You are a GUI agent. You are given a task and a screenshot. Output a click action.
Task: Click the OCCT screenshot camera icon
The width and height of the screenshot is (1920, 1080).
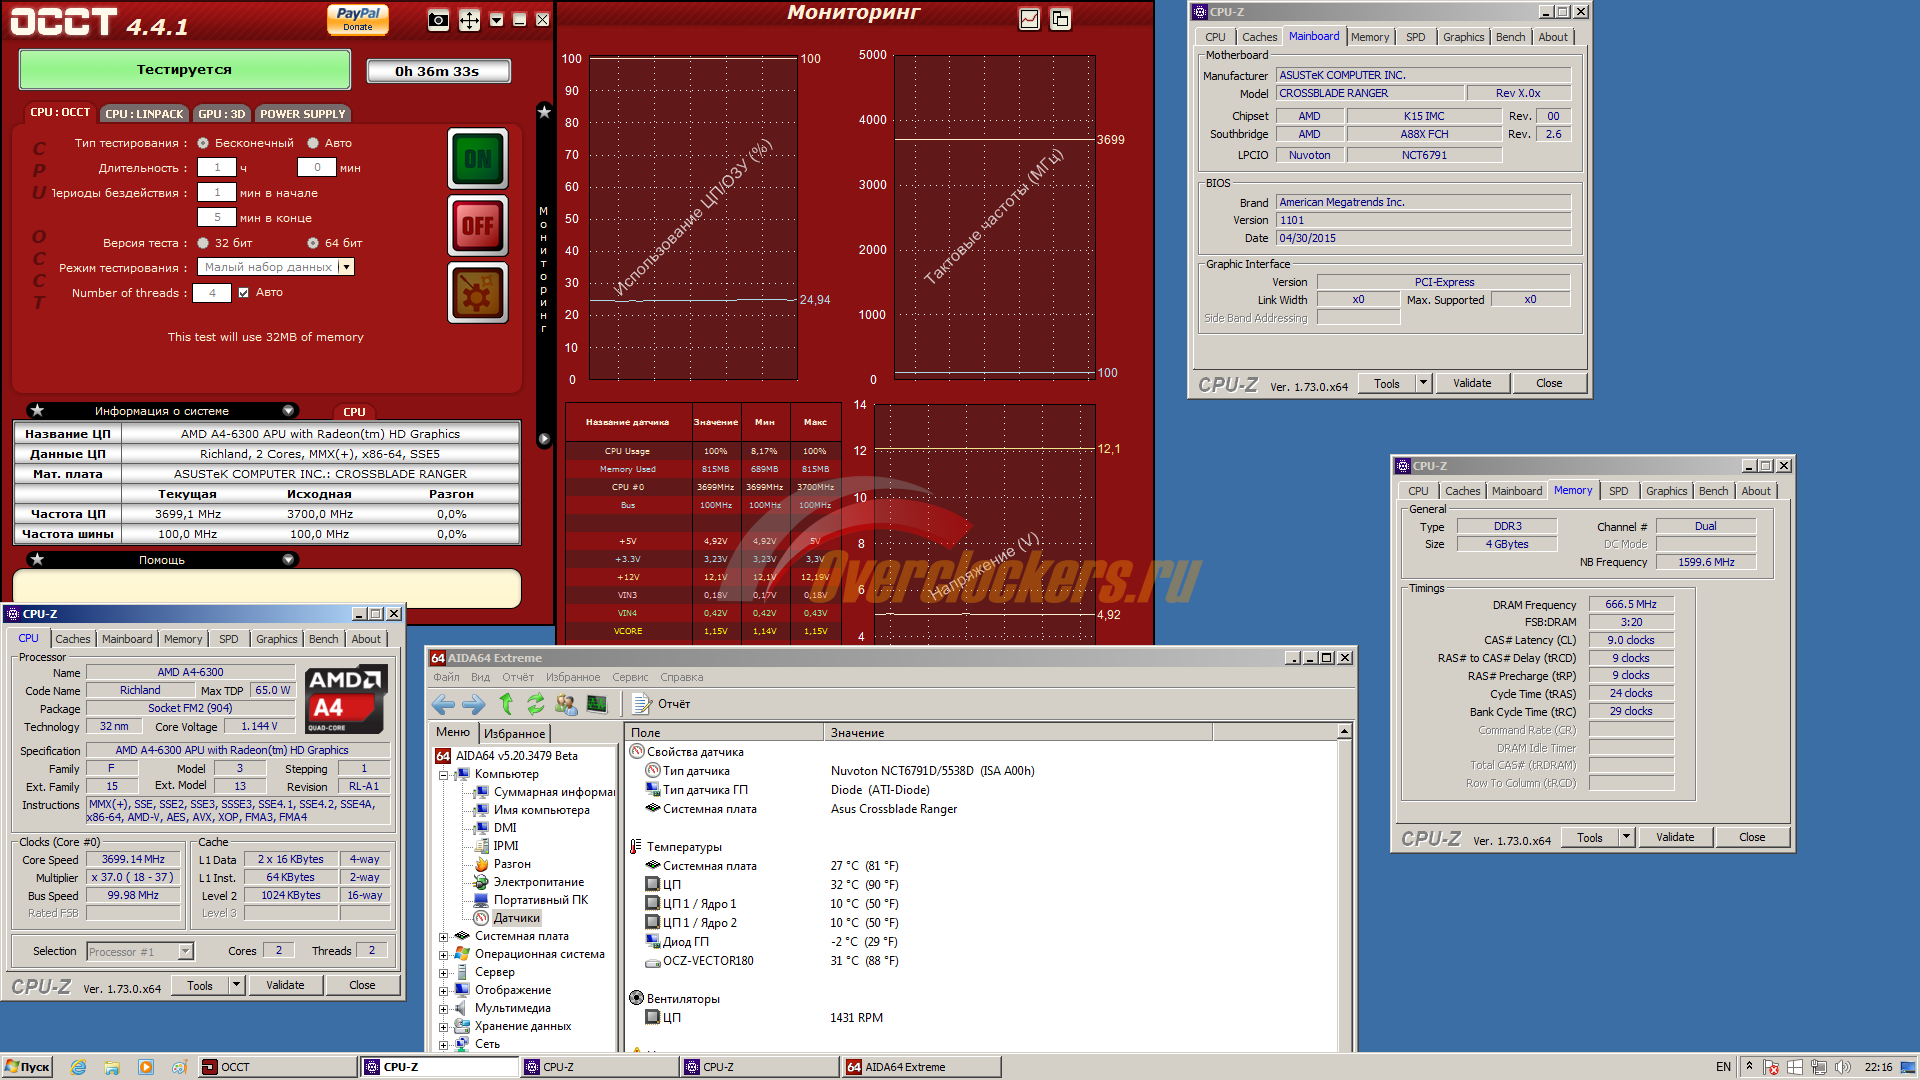(x=438, y=20)
